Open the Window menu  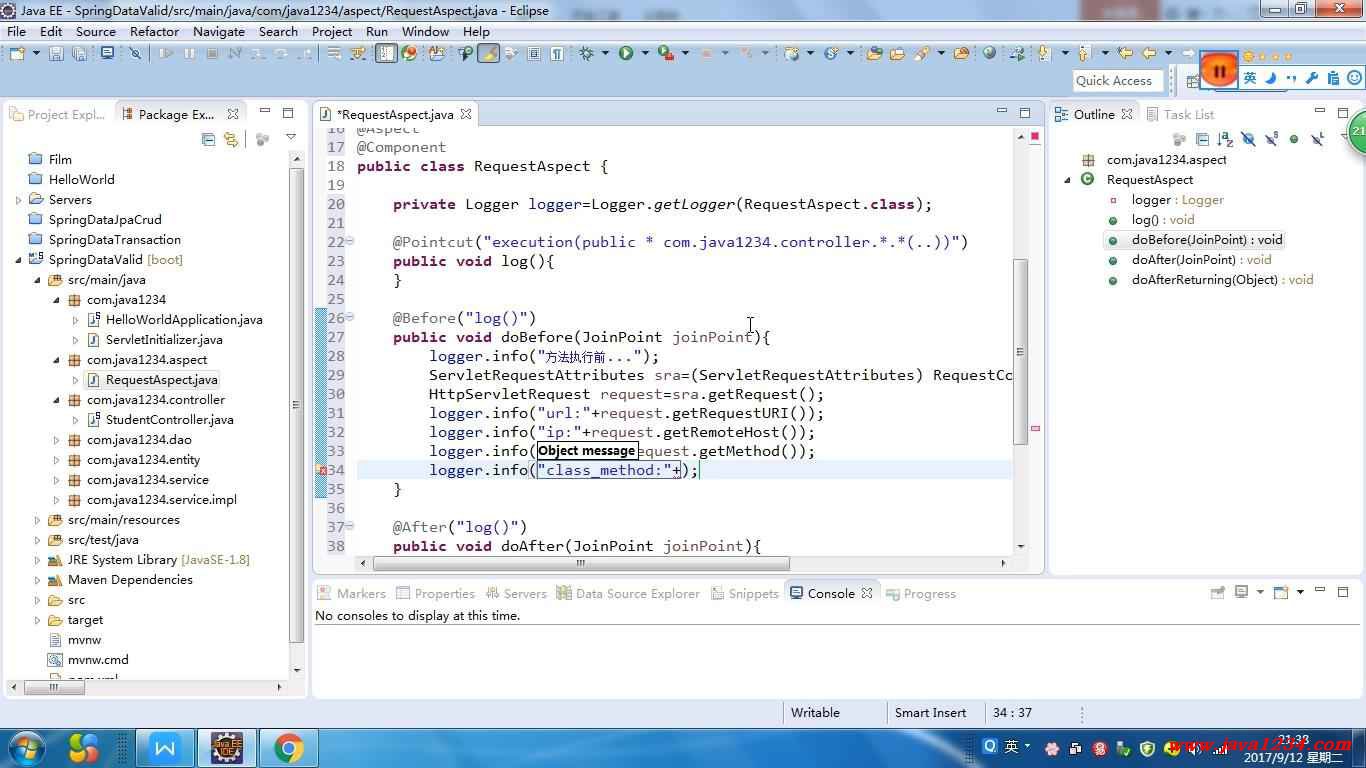[x=425, y=31]
